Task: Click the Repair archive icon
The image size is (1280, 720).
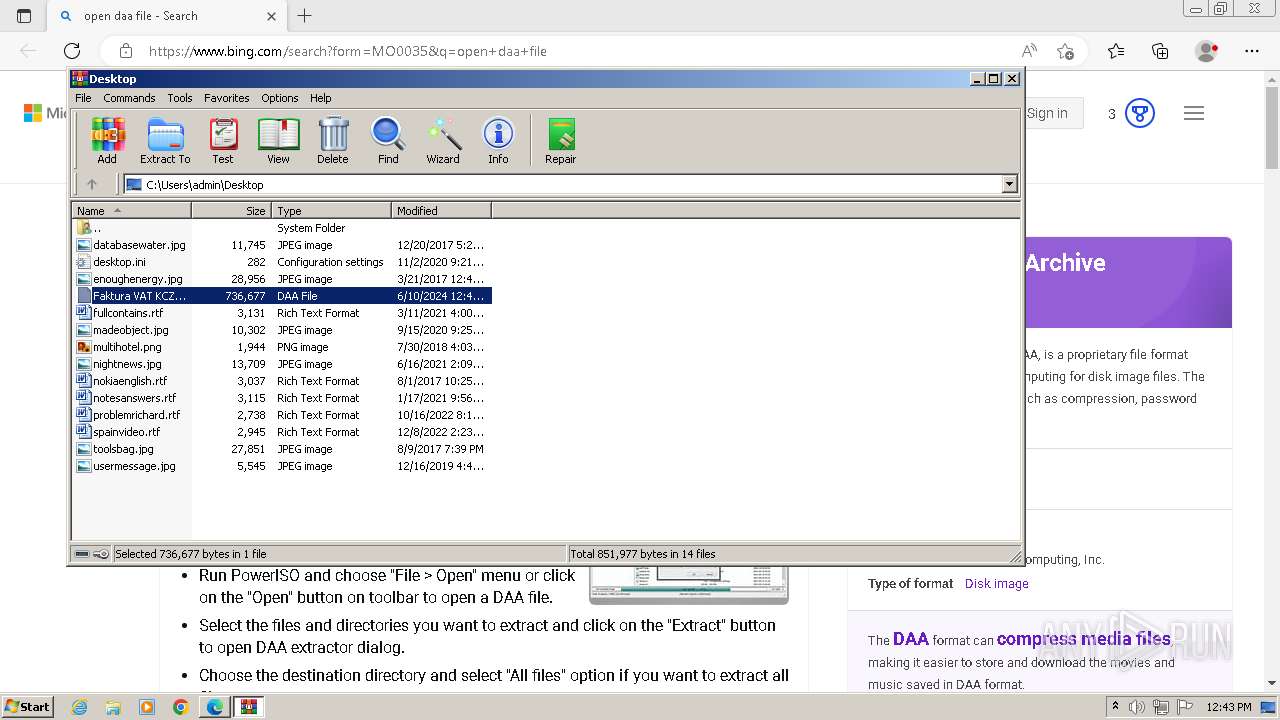Action: click(560, 140)
